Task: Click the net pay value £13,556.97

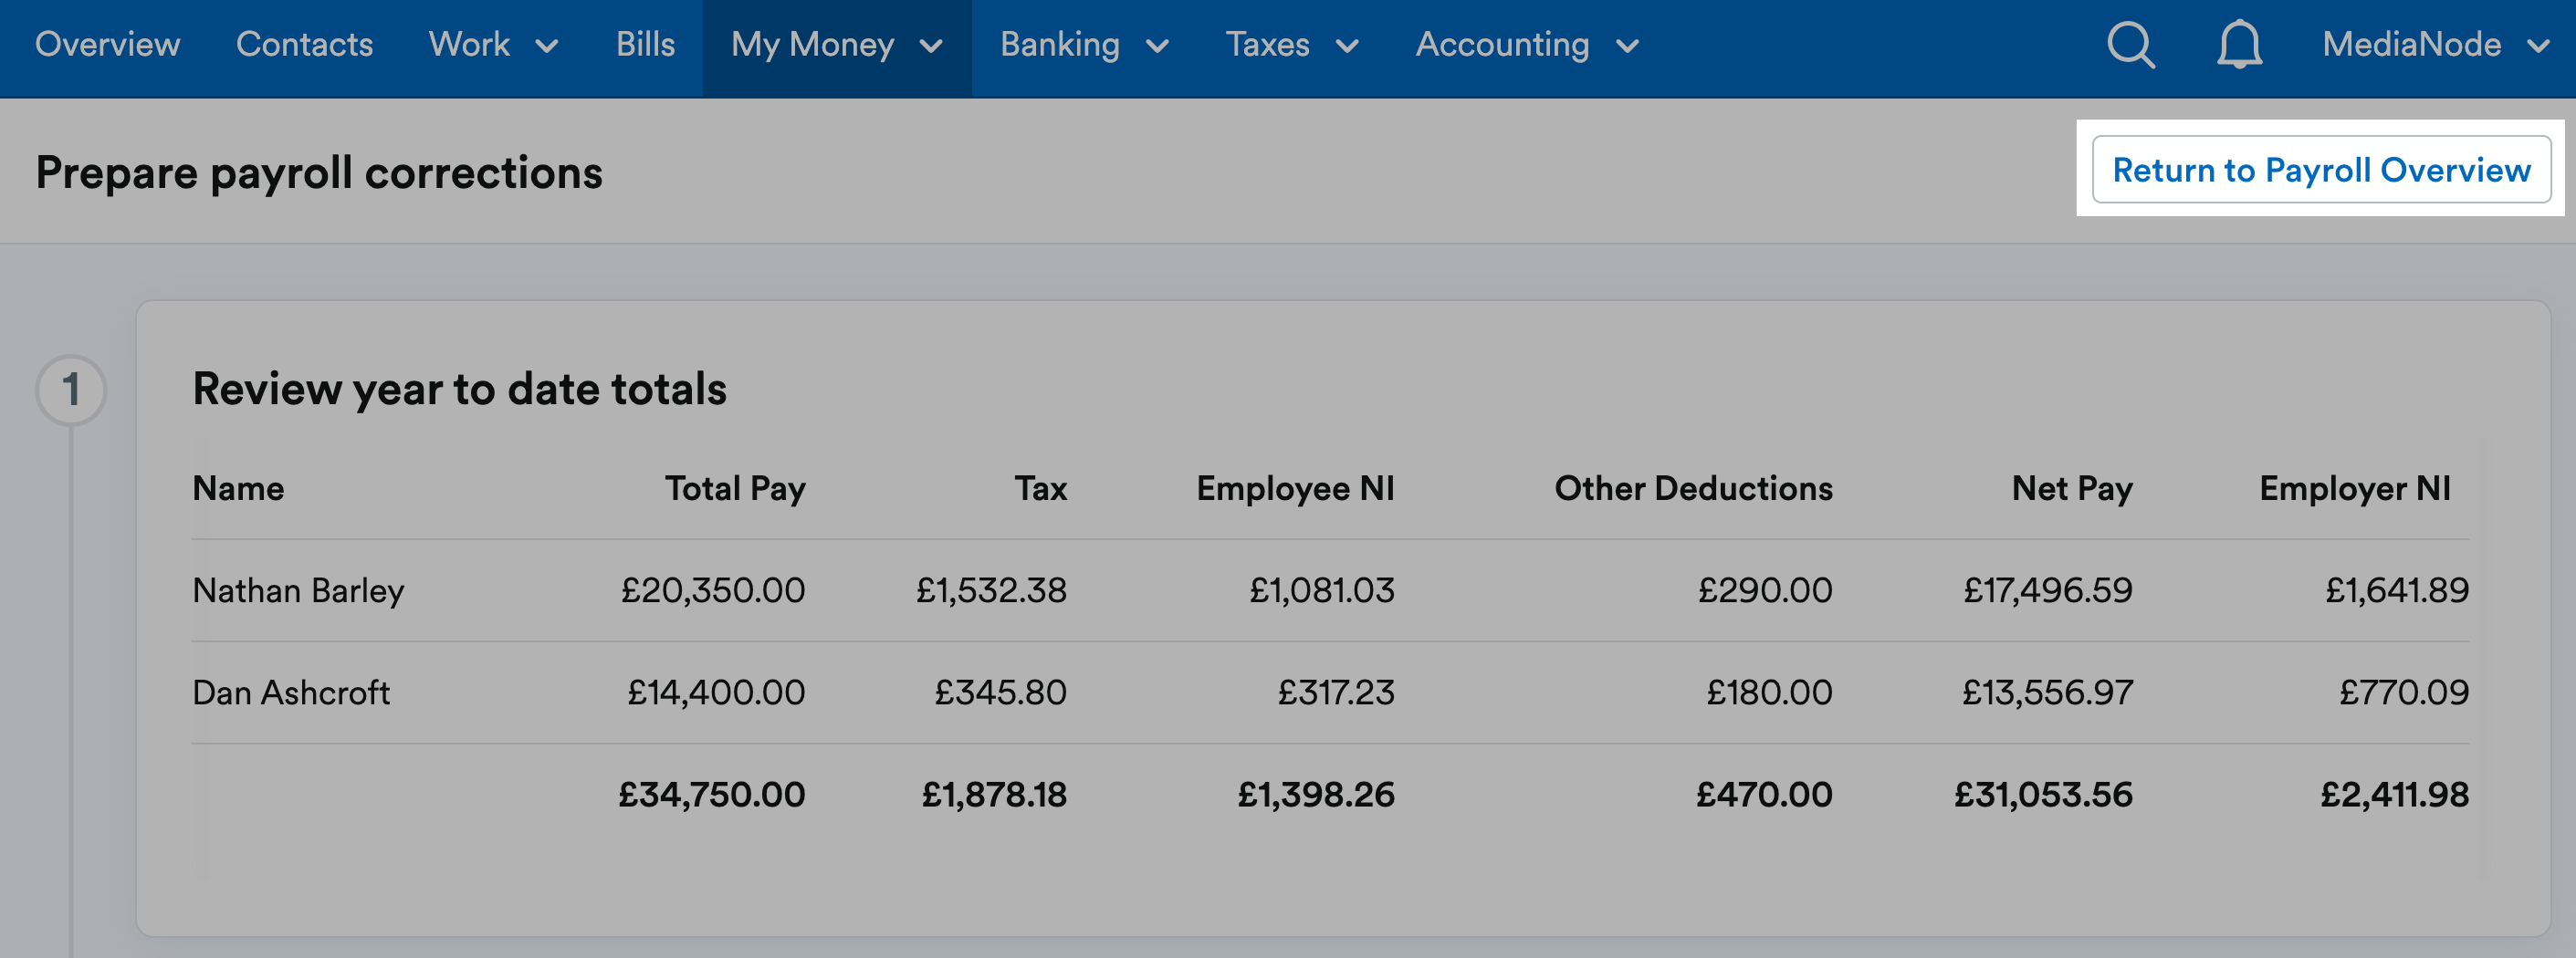Action: [x=2048, y=693]
